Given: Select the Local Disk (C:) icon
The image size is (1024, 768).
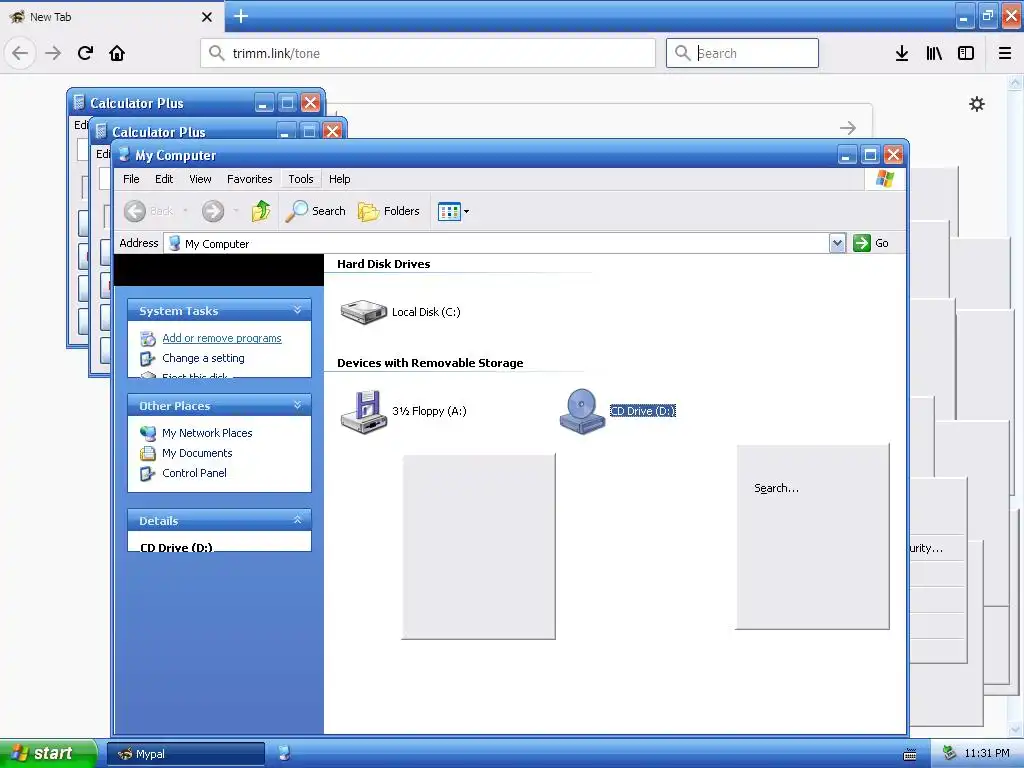Looking at the screenshot, I should click(x=364, y=312).
